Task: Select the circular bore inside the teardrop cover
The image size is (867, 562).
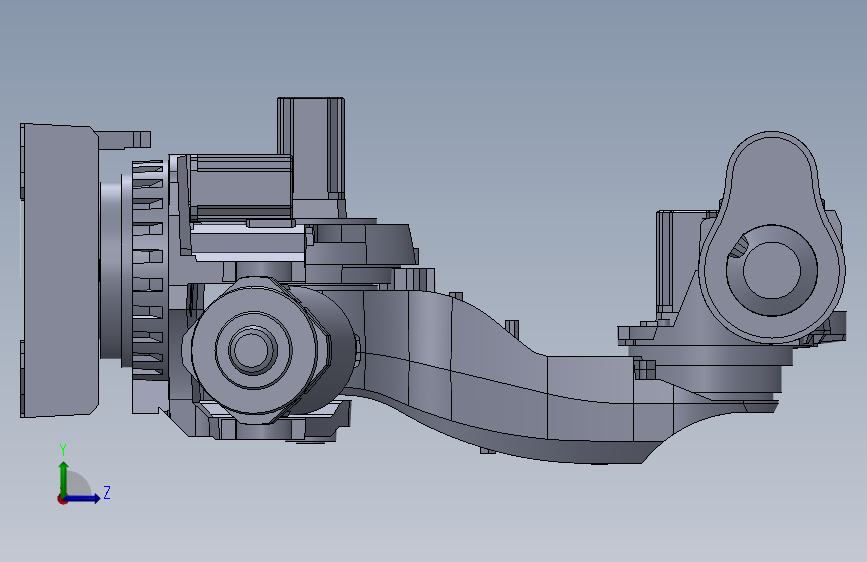Action: click(771, 270)
